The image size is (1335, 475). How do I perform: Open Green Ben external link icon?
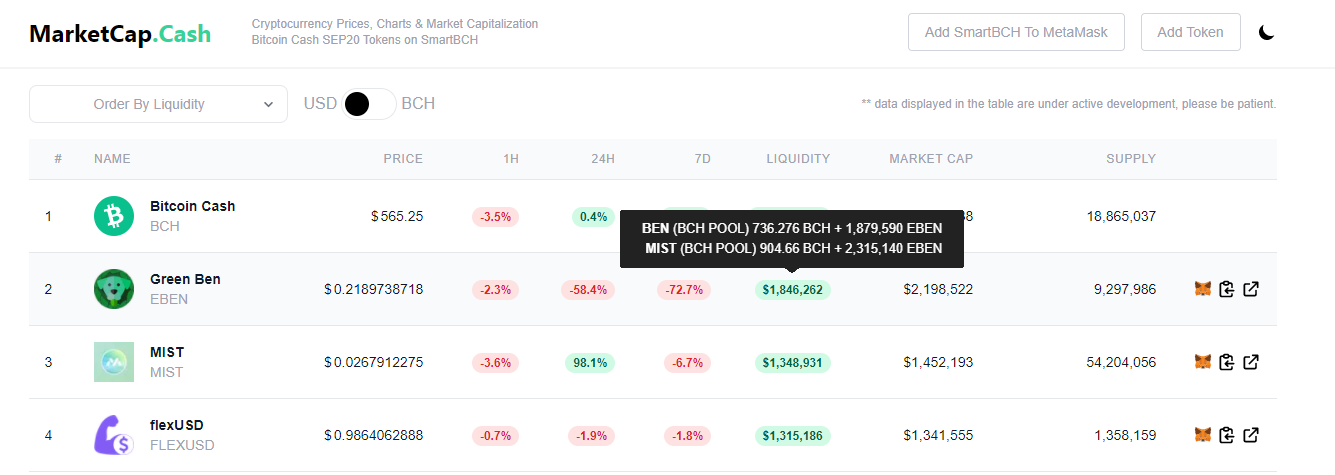[1251, 289]
